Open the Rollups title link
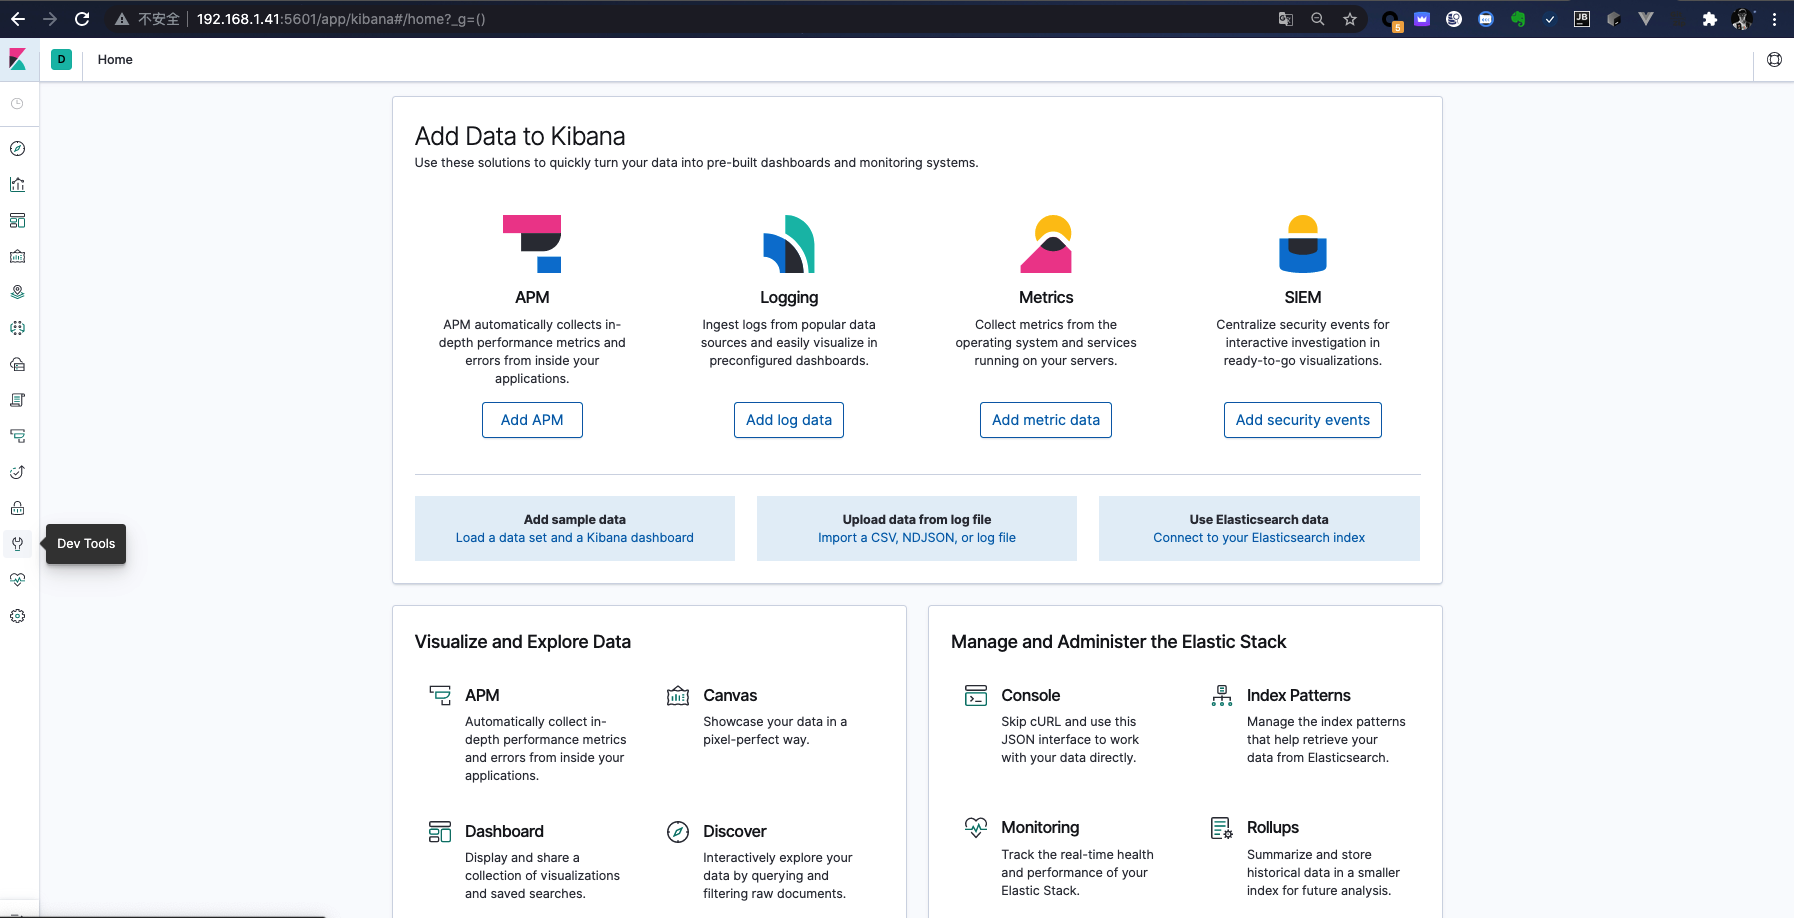 tap(1273, 827)
